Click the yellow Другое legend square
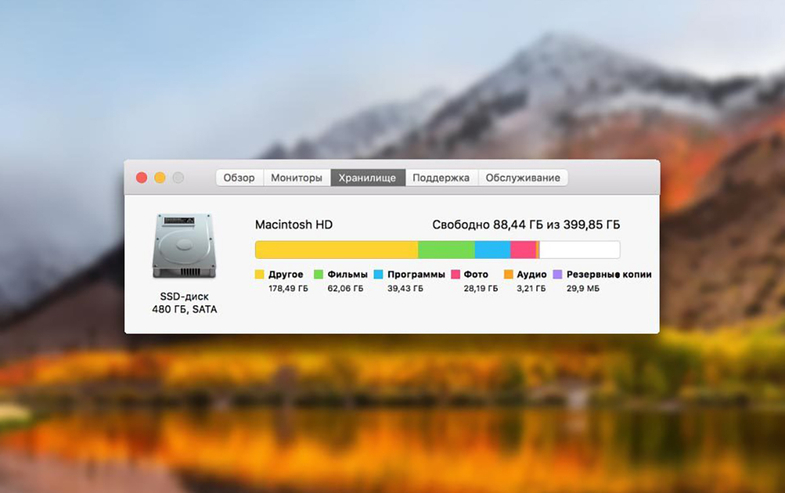Image resolution: width=785 pixels, height=493 pixels. (x=260, y=274)
